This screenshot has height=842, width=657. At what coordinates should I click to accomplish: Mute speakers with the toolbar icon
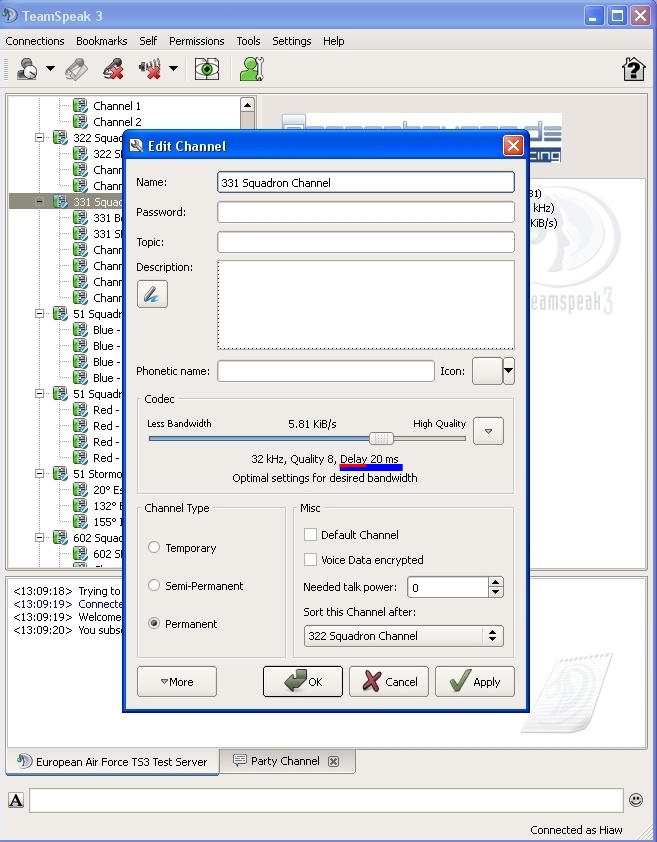150,69
